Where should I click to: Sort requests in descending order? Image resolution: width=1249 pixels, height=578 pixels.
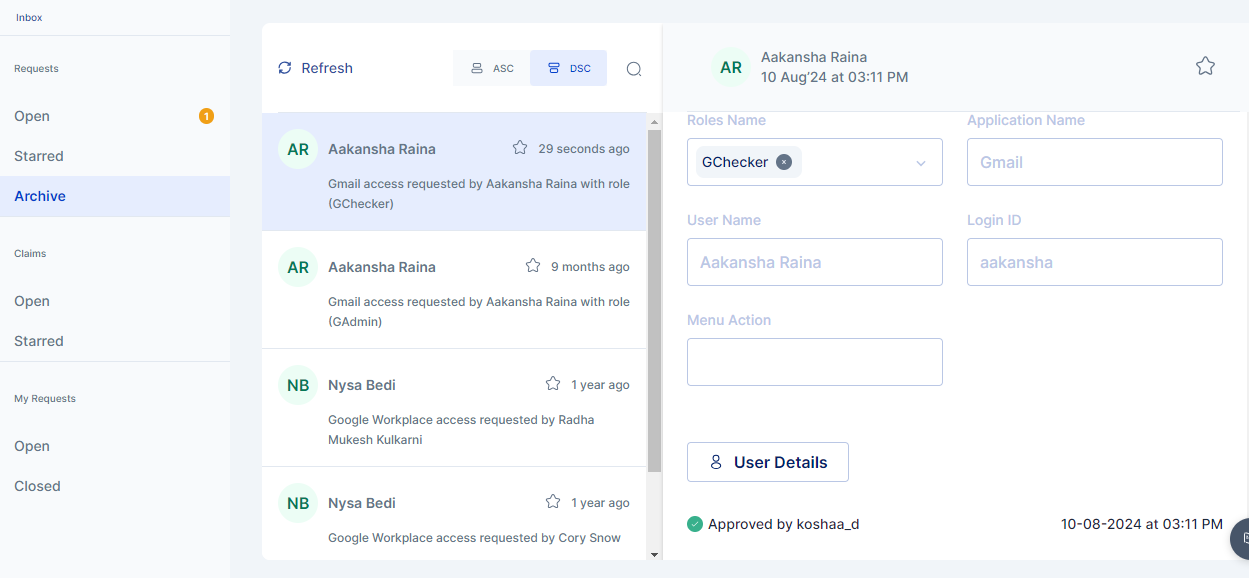[x=568, y=68]
